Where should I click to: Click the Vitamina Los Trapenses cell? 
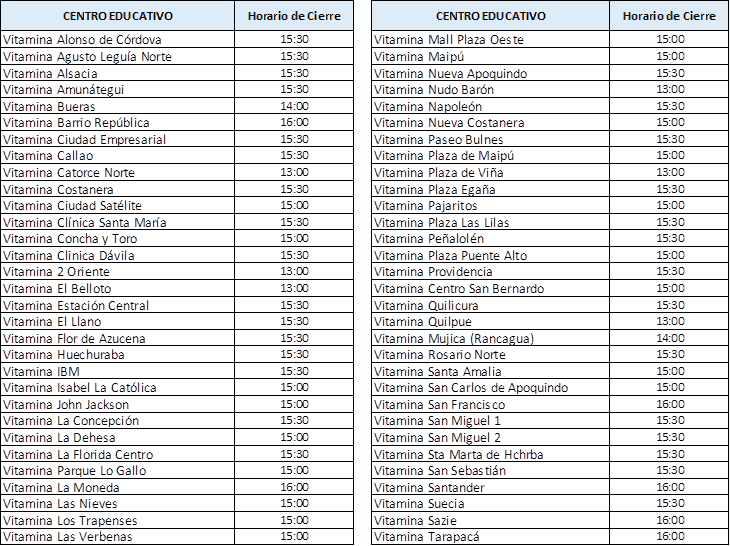coord(117,520)
